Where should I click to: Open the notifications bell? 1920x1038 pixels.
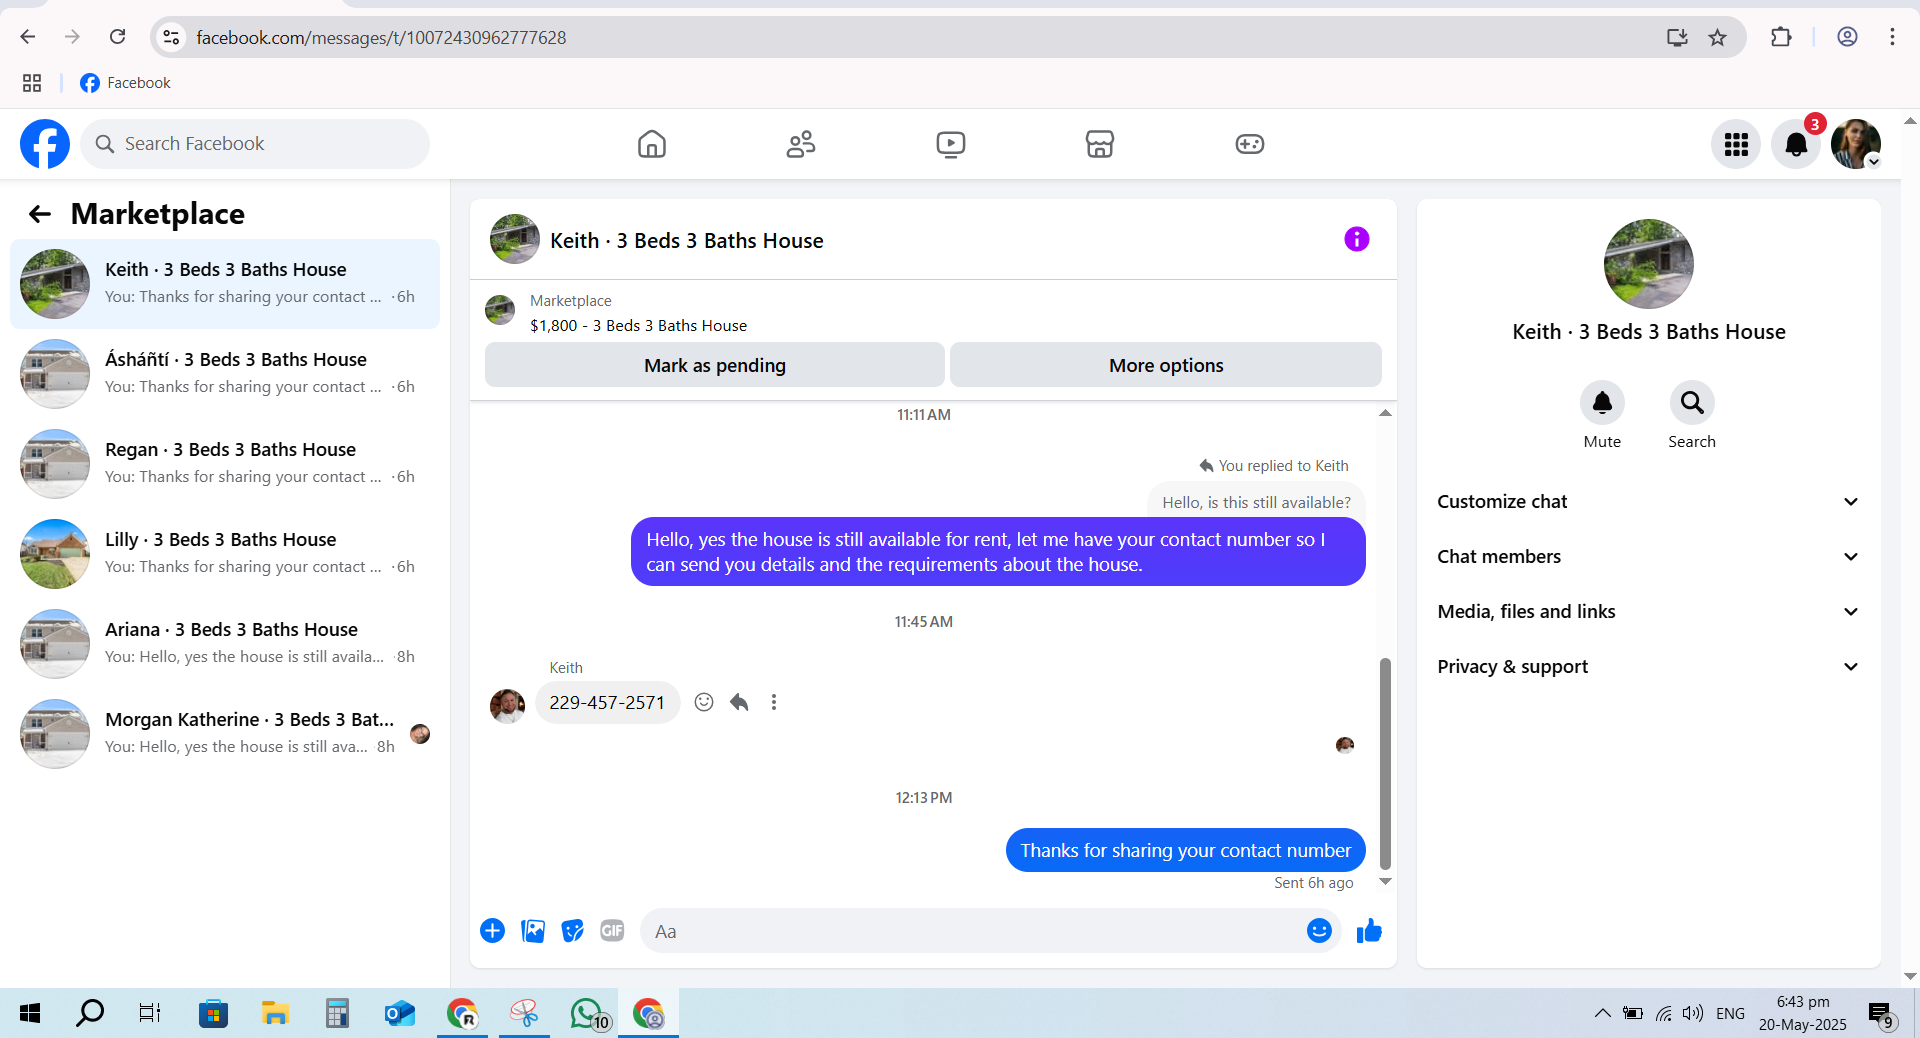(1796, 144)
